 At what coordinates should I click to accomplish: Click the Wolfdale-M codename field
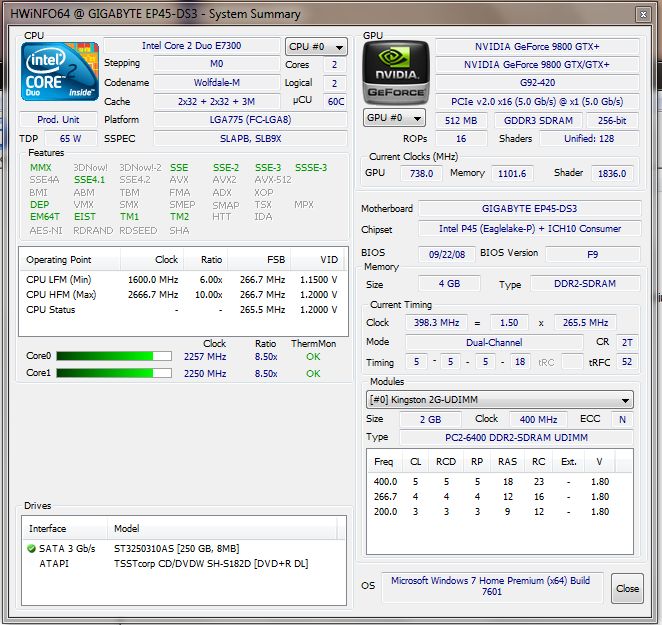tap(217, 82)
